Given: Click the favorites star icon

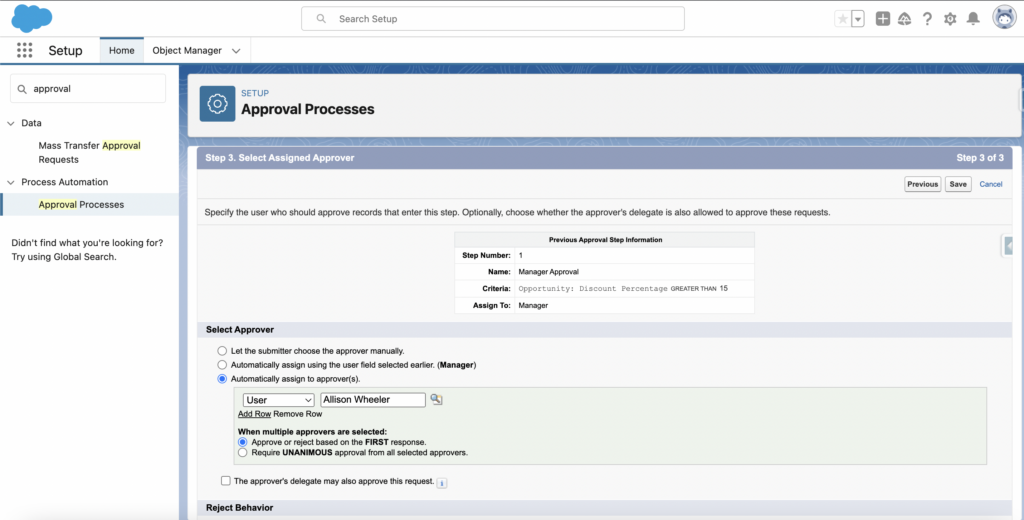Looking at the screenshot, I should point(843,19).
